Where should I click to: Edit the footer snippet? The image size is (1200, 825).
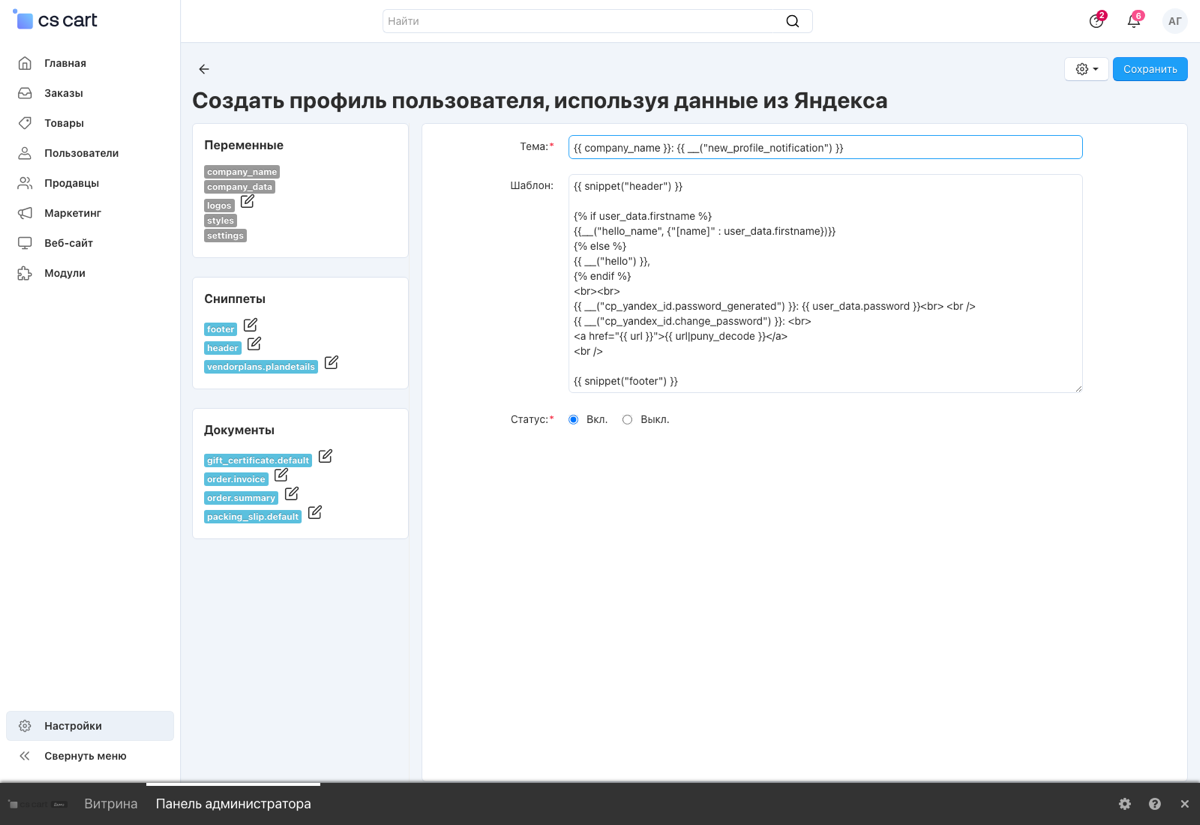click(x=251, y=325)
